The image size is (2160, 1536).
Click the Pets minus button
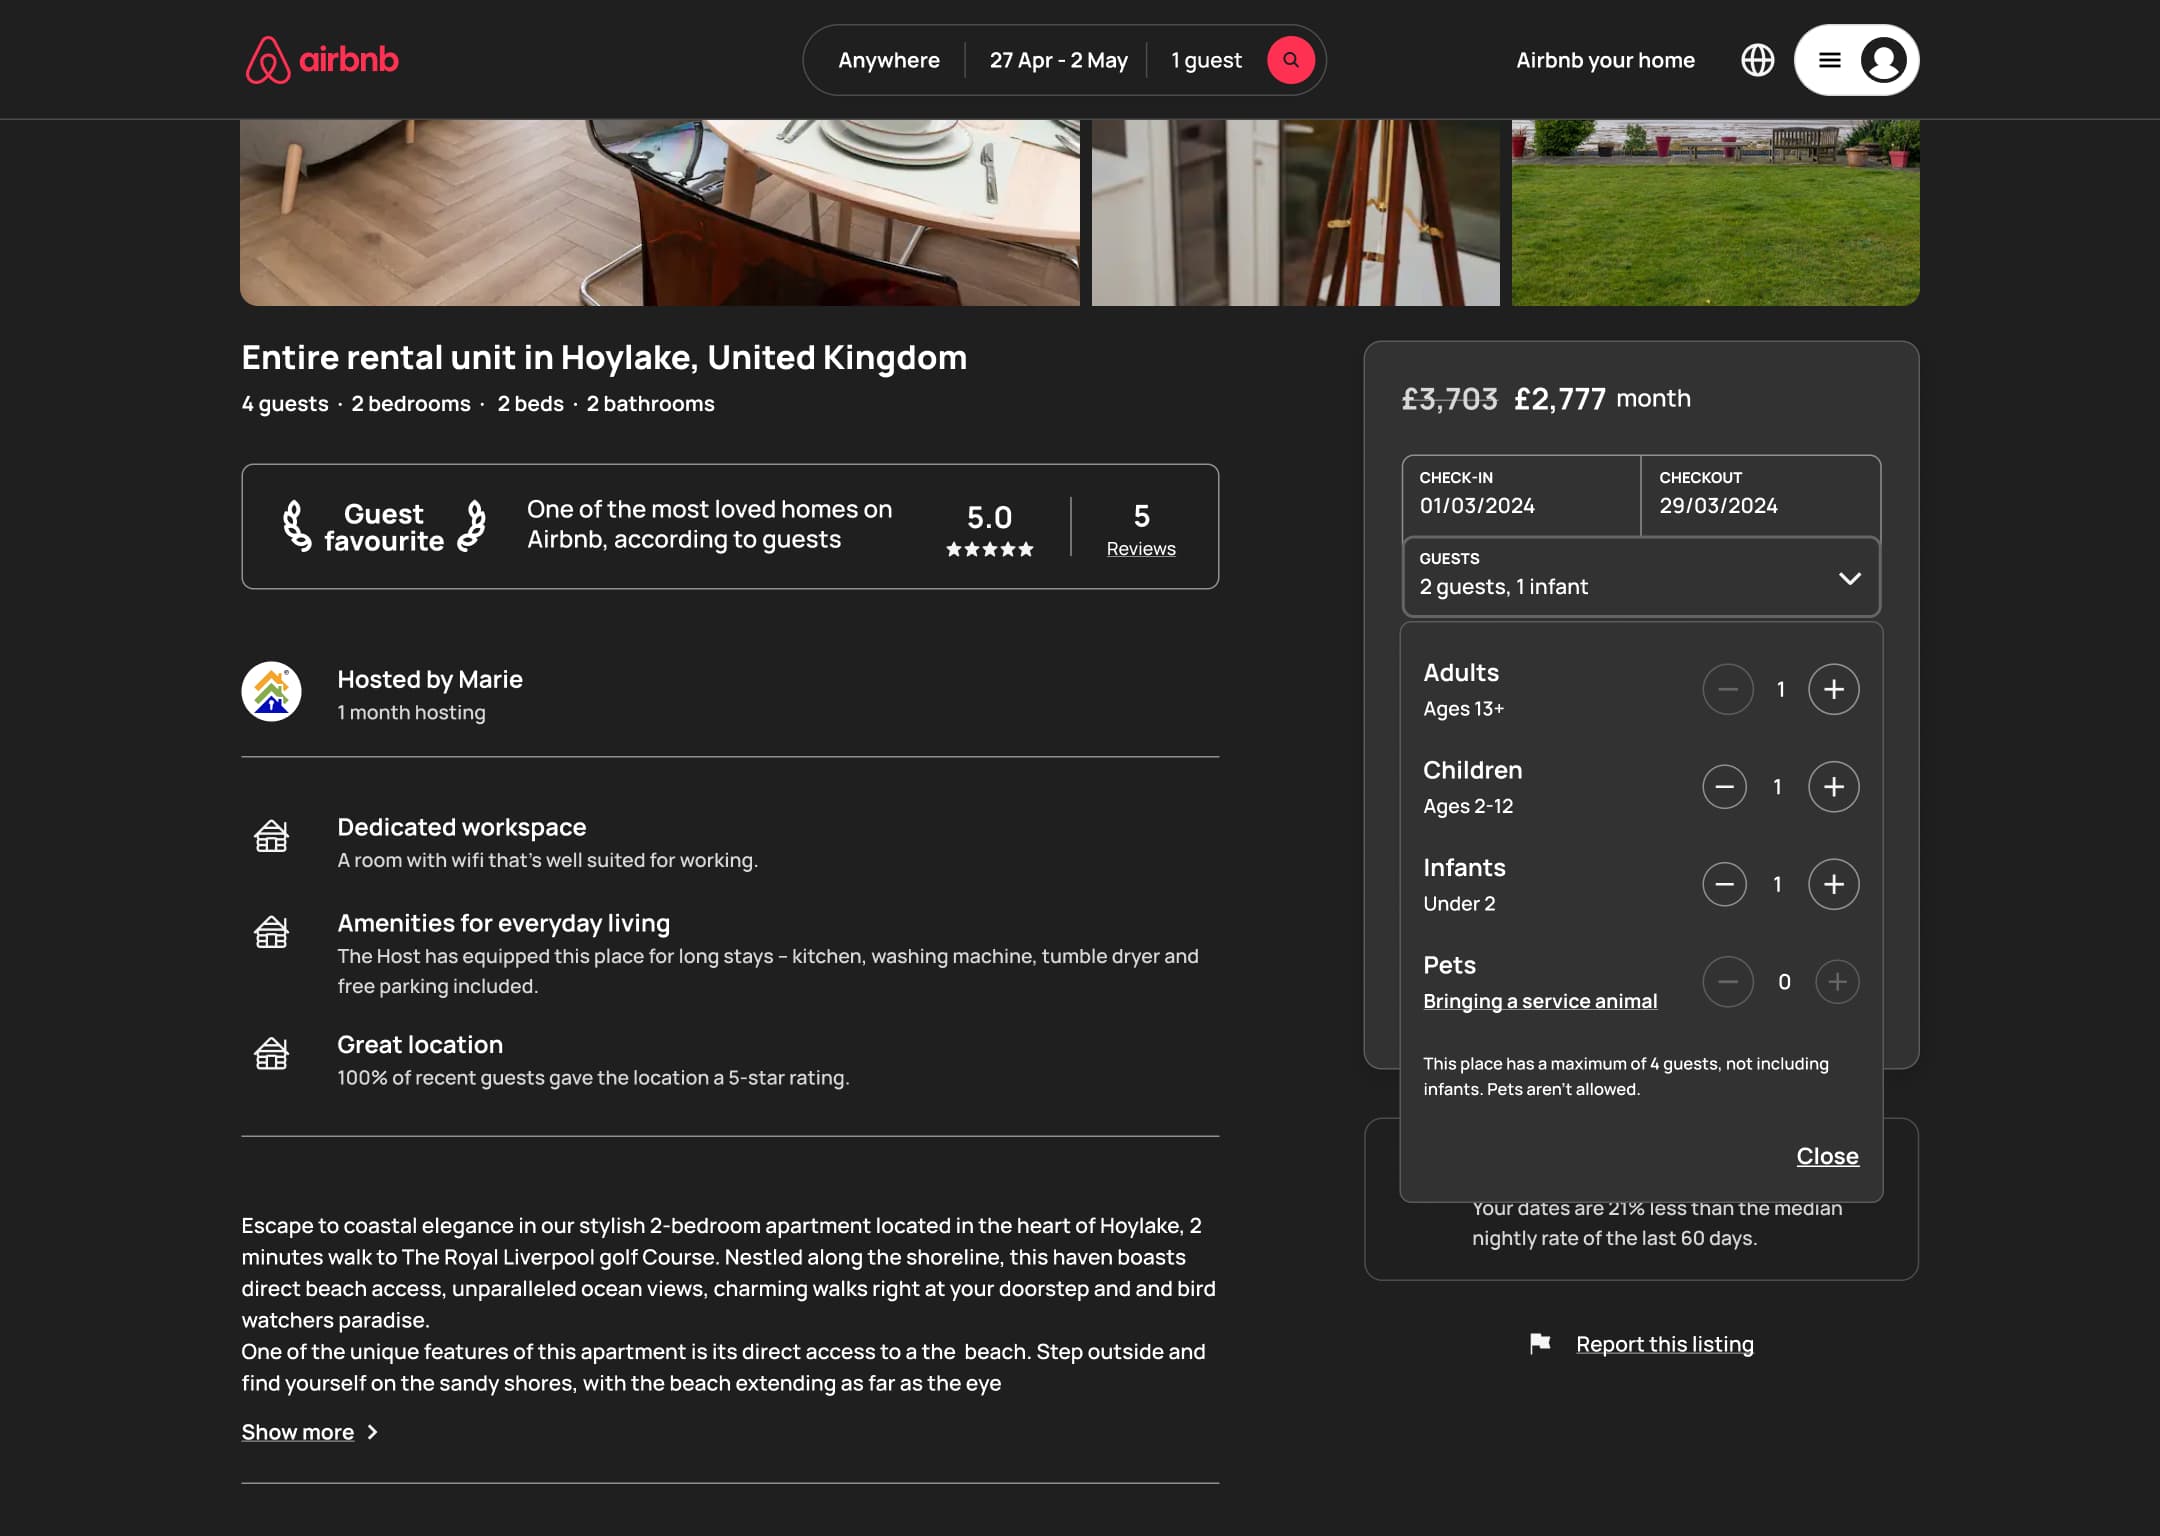[1727, 982]
